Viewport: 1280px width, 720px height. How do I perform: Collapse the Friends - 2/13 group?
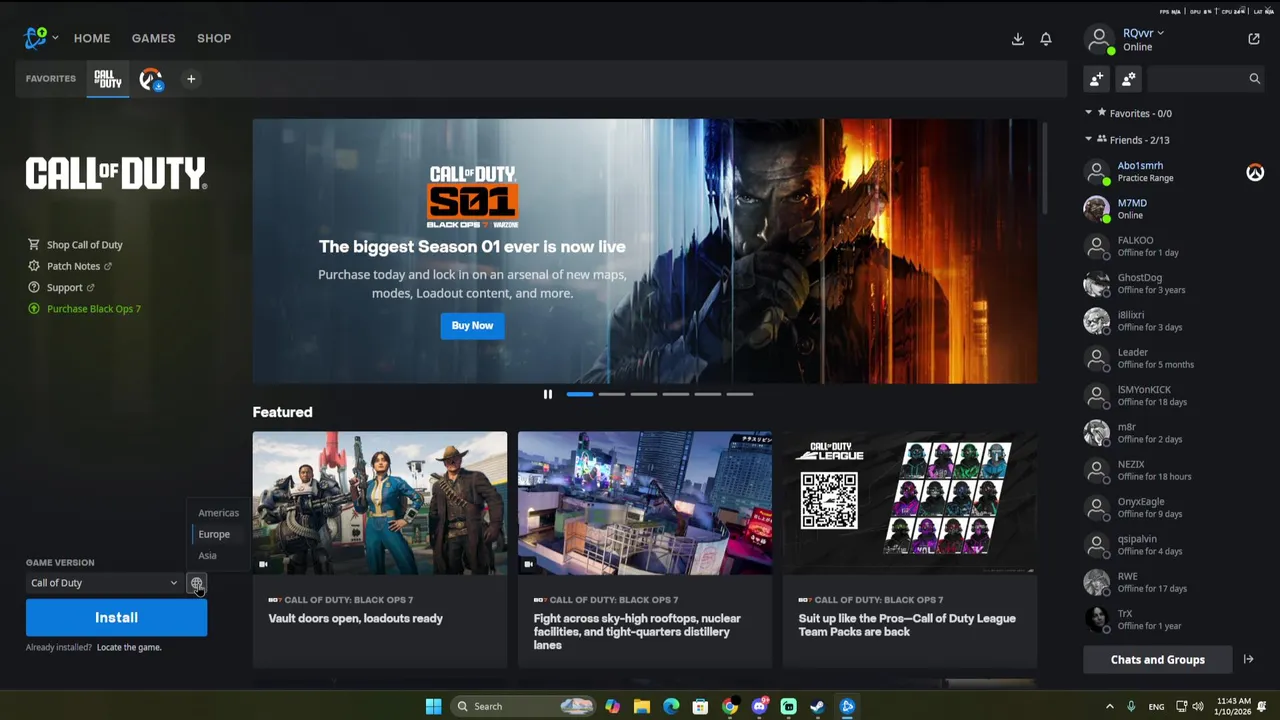tap(1089, 140)
